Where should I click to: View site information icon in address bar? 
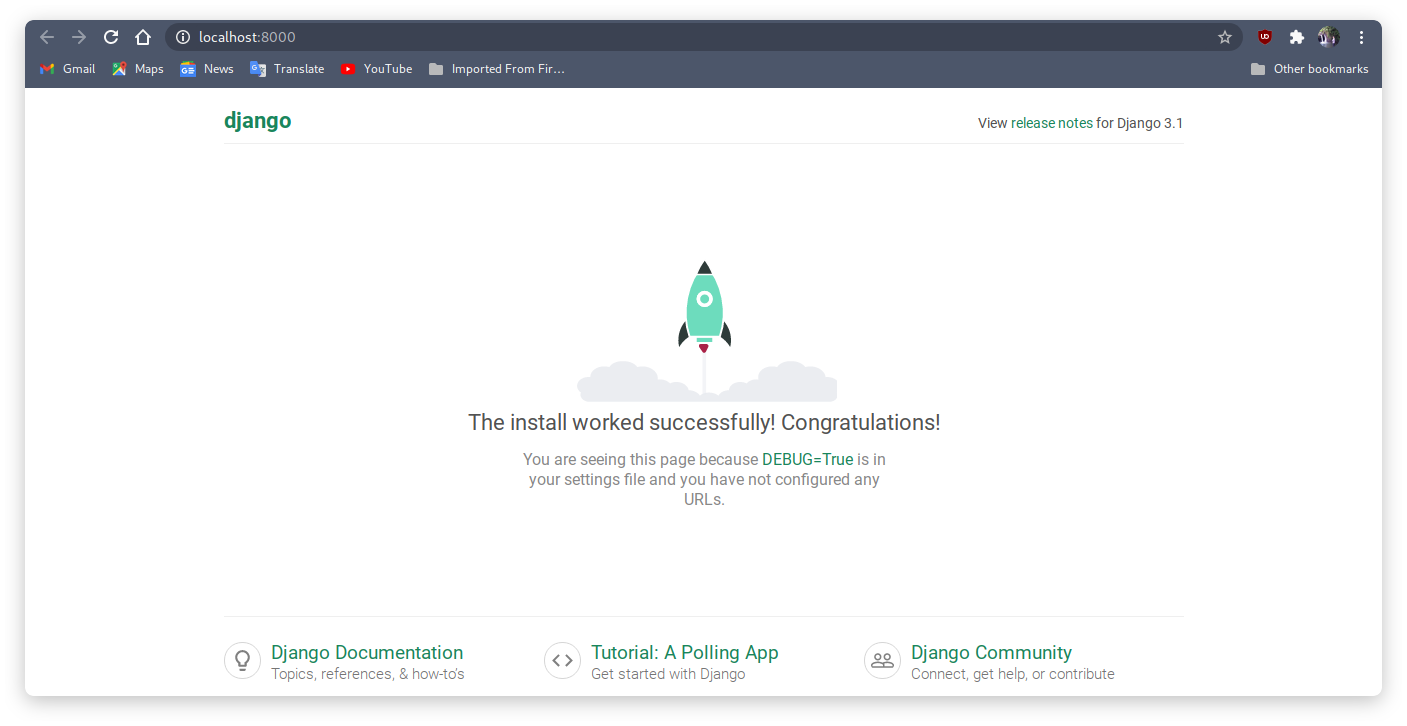(x=183, y=37)
